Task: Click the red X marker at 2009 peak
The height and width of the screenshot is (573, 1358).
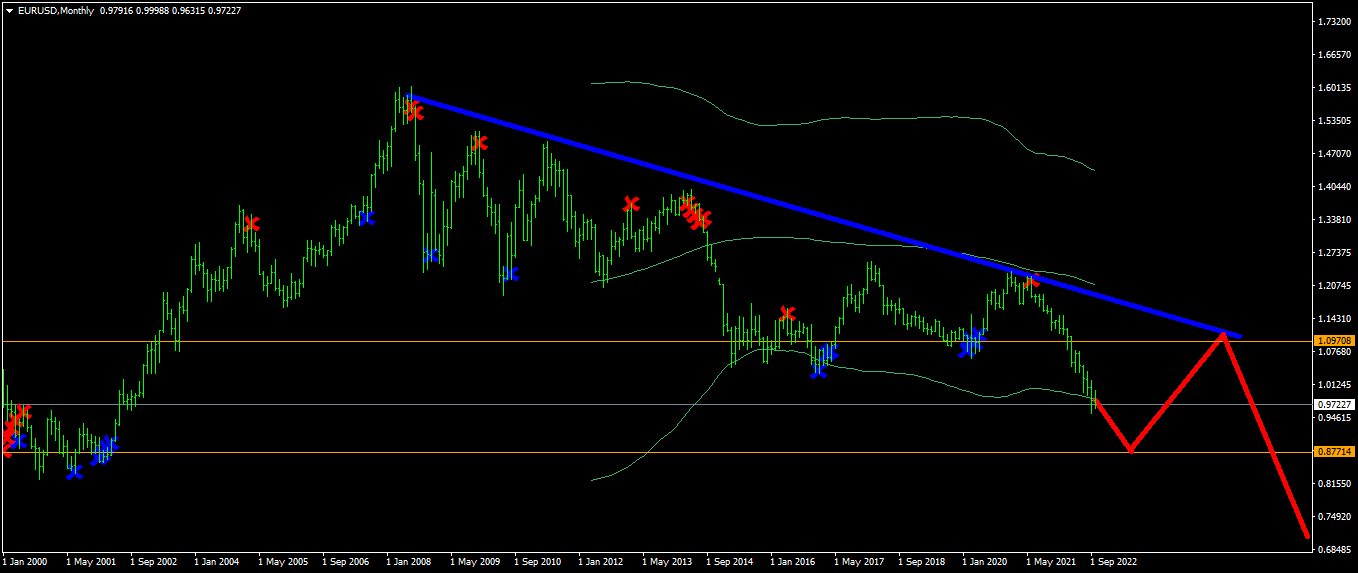Action: point(479,143)
